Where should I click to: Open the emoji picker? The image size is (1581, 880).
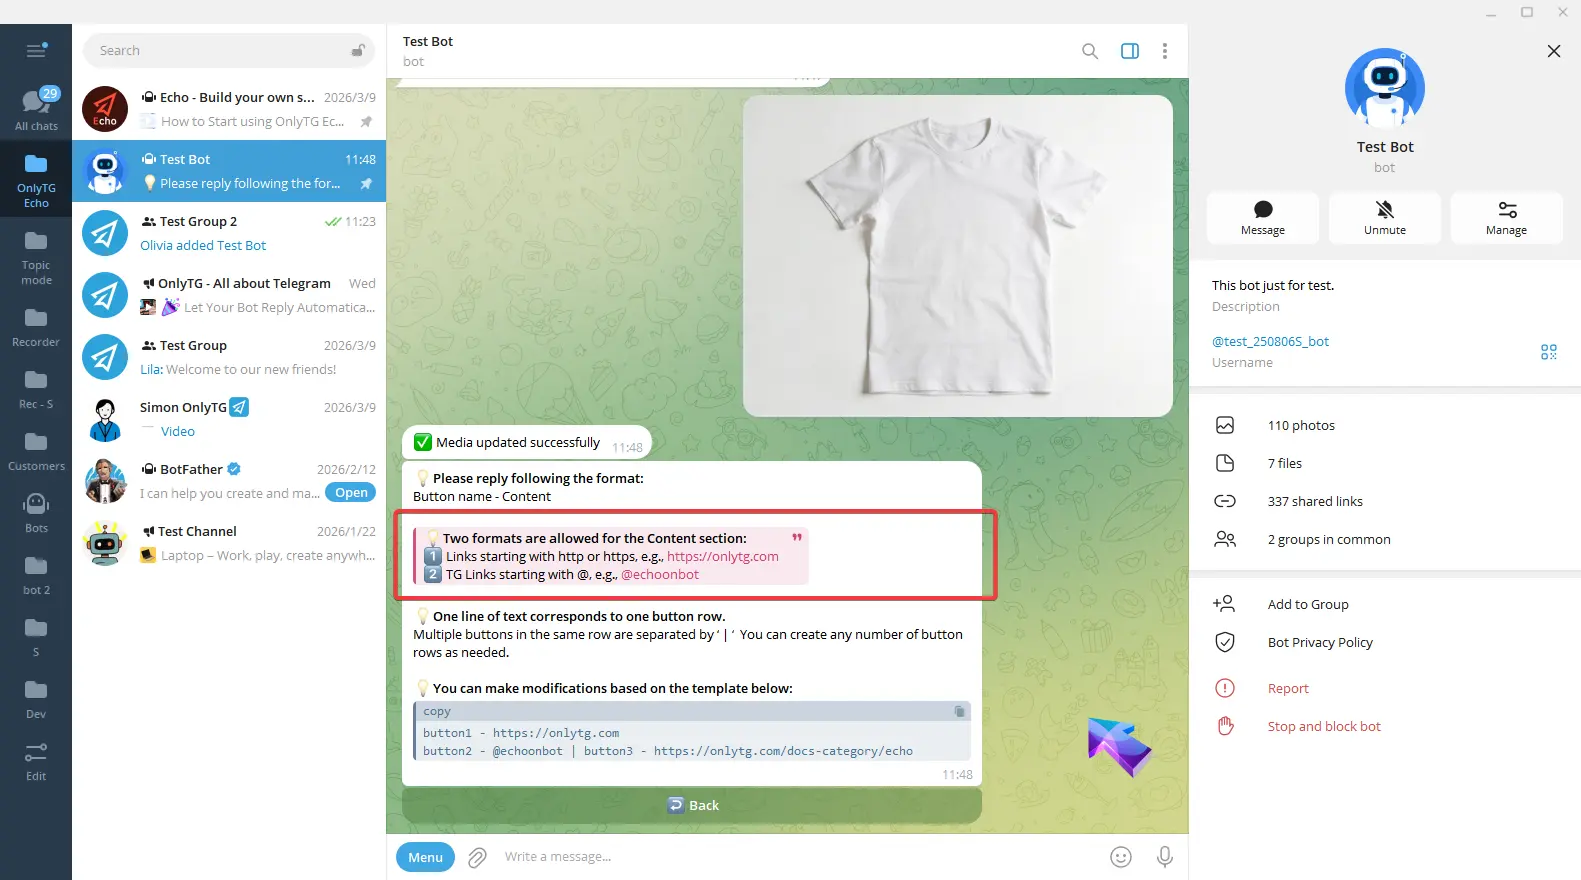pos(1121,857)
